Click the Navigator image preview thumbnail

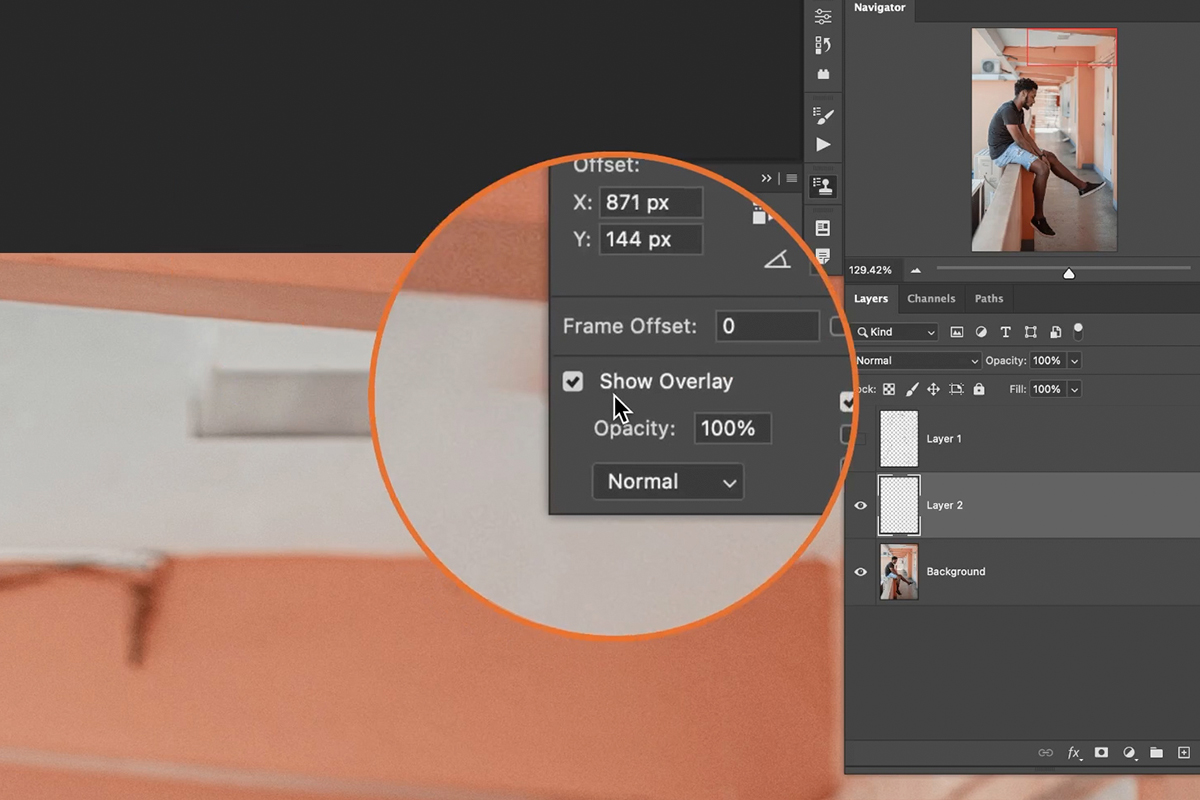1044,140
